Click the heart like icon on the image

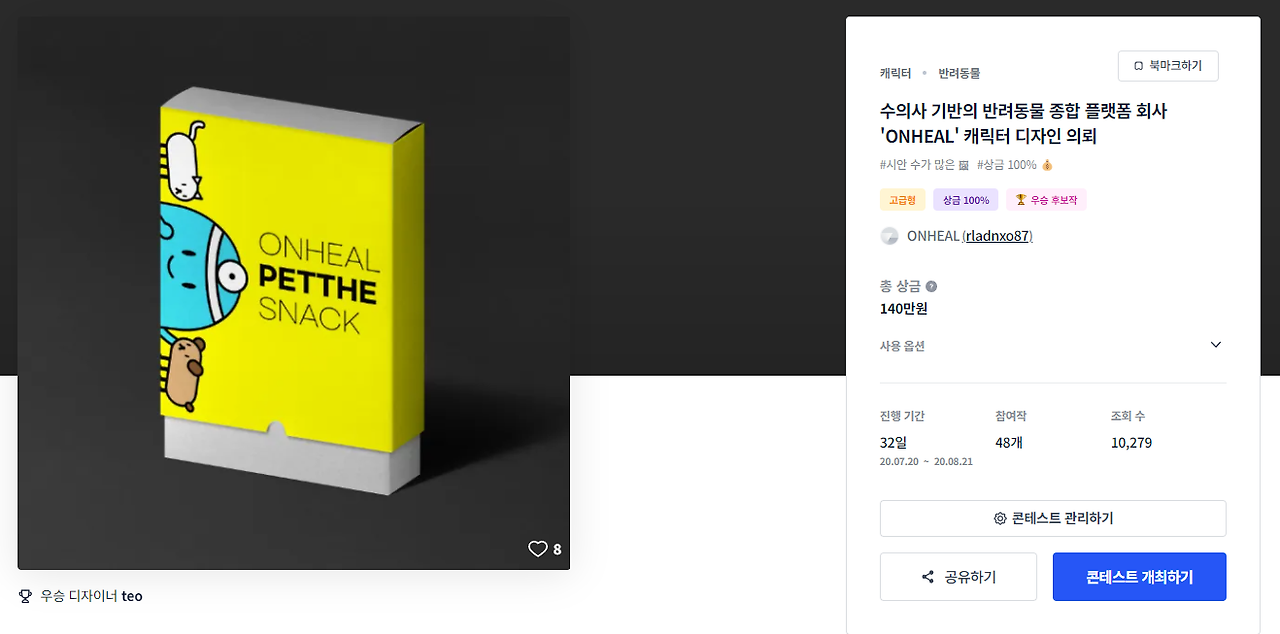tap(538, 549)
